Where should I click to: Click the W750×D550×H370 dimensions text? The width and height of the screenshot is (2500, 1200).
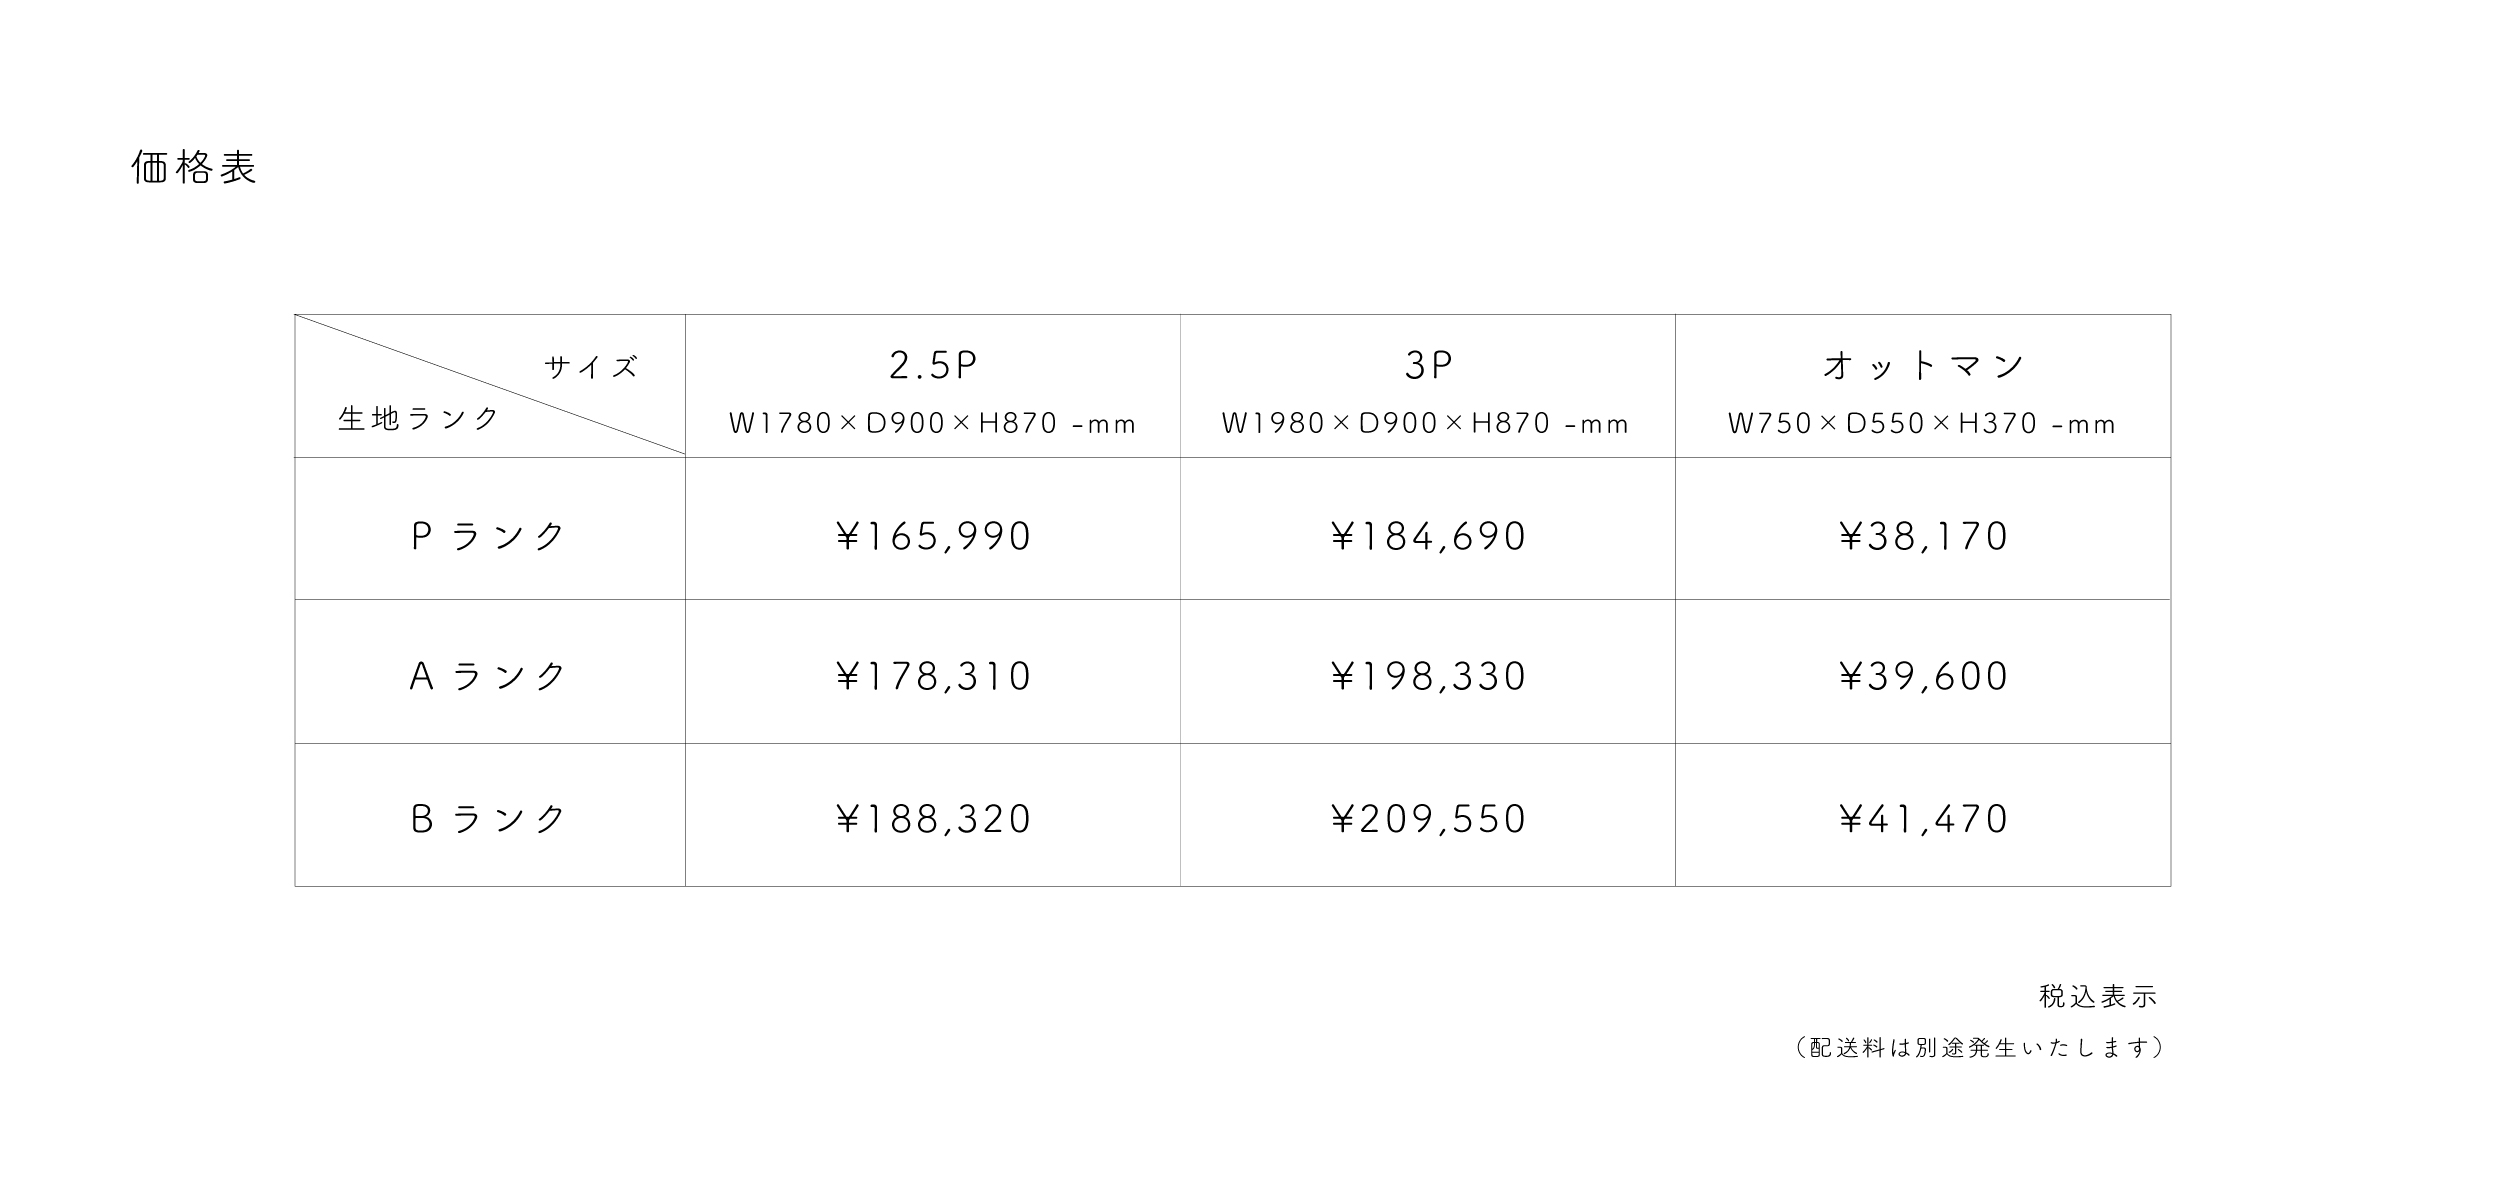1922,424
